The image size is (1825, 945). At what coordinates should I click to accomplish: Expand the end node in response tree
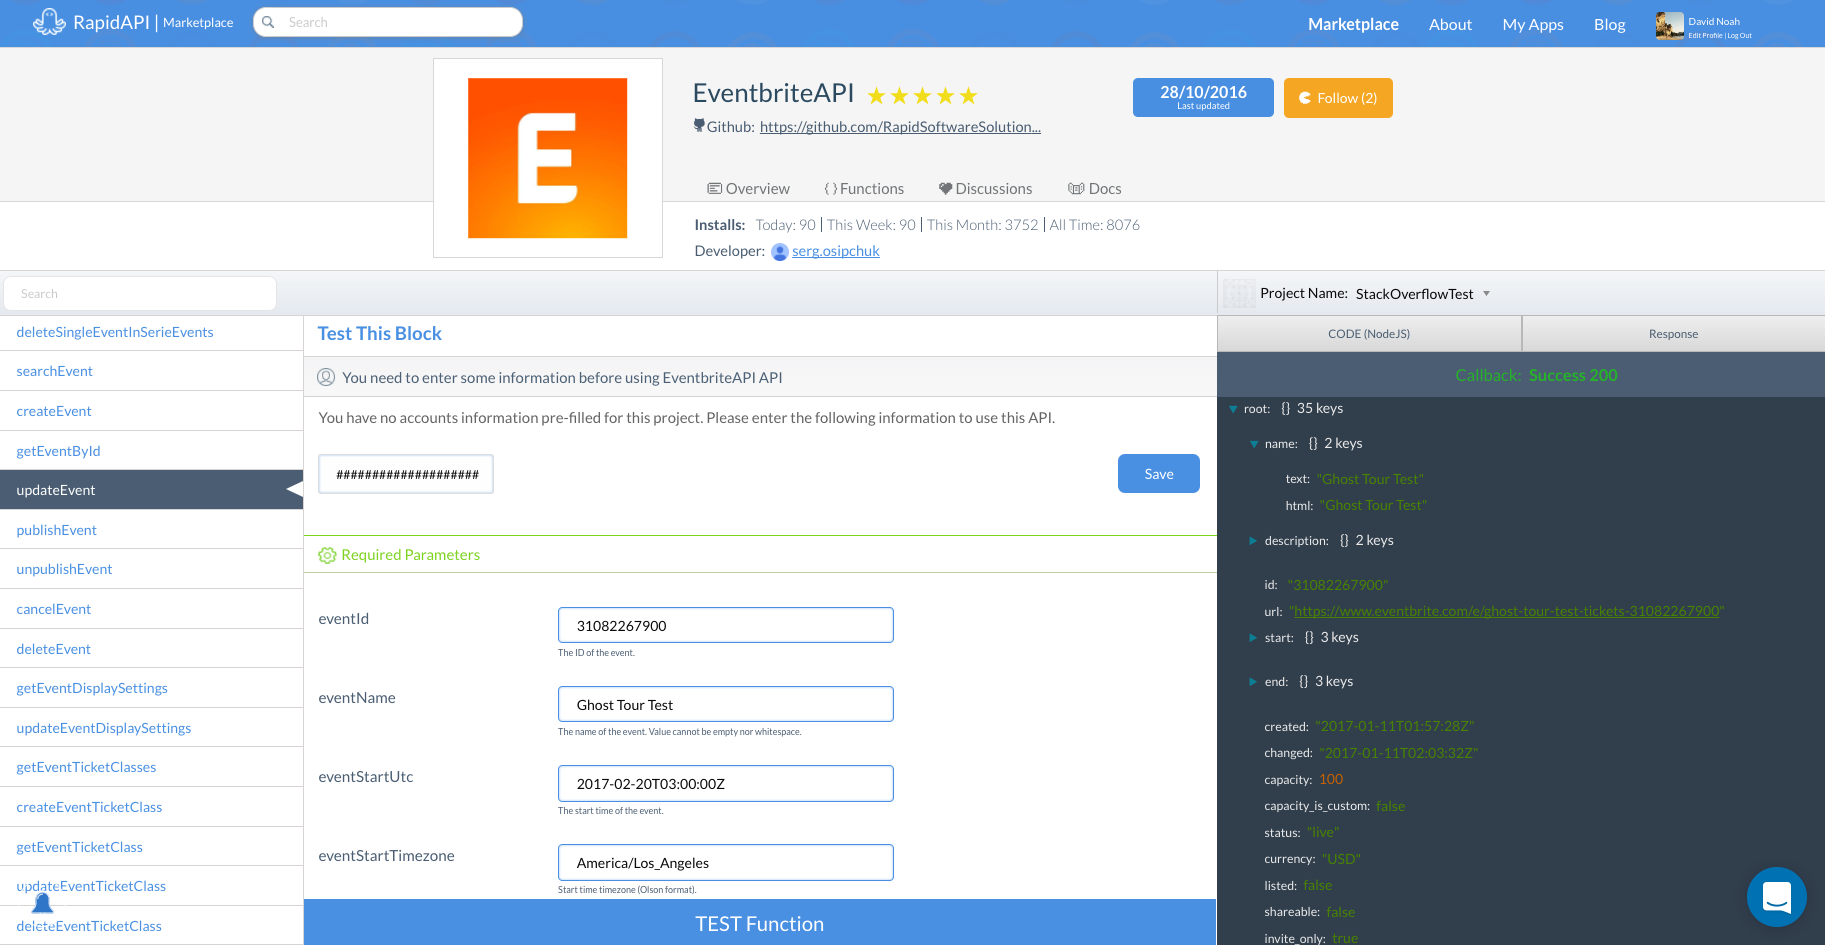[x=1253, y=682]
